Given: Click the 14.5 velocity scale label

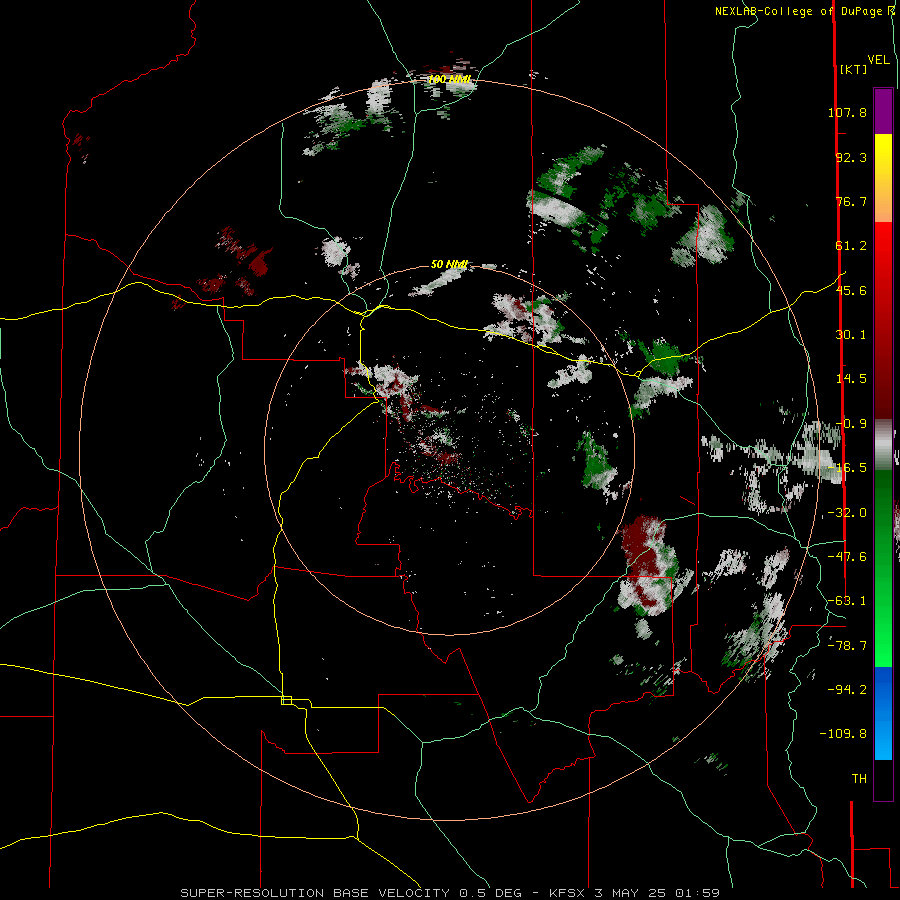Looking at the screenshot, I should click(851, 379).
